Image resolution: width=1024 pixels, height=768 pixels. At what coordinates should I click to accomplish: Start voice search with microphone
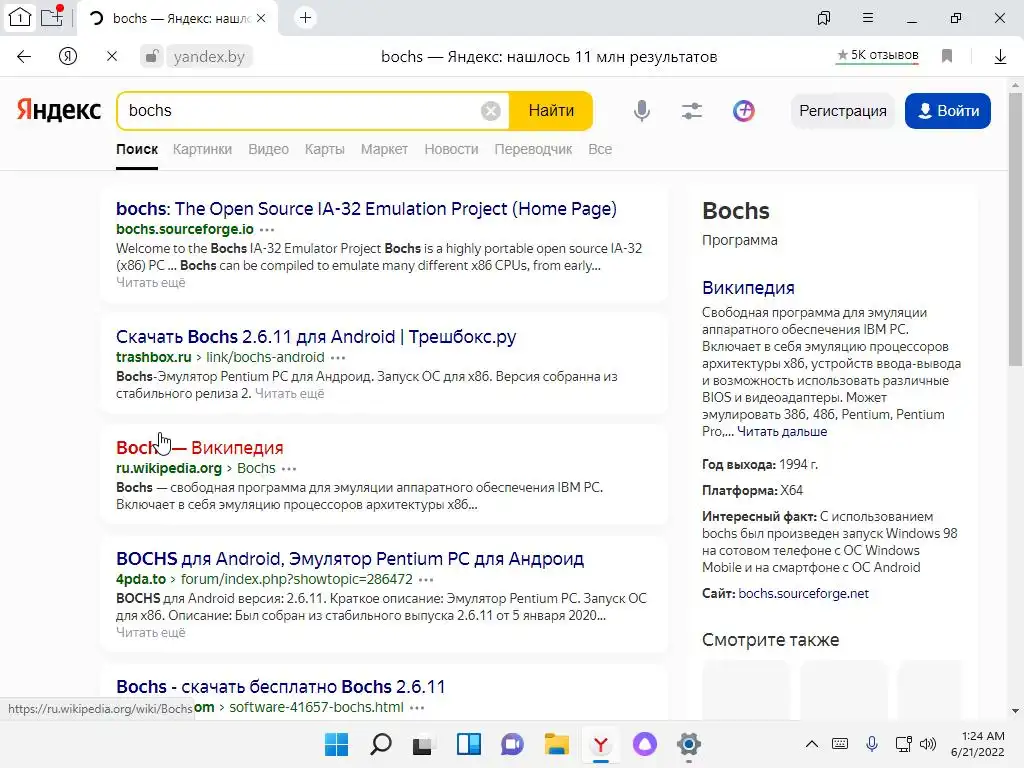[x=642, y=110]
